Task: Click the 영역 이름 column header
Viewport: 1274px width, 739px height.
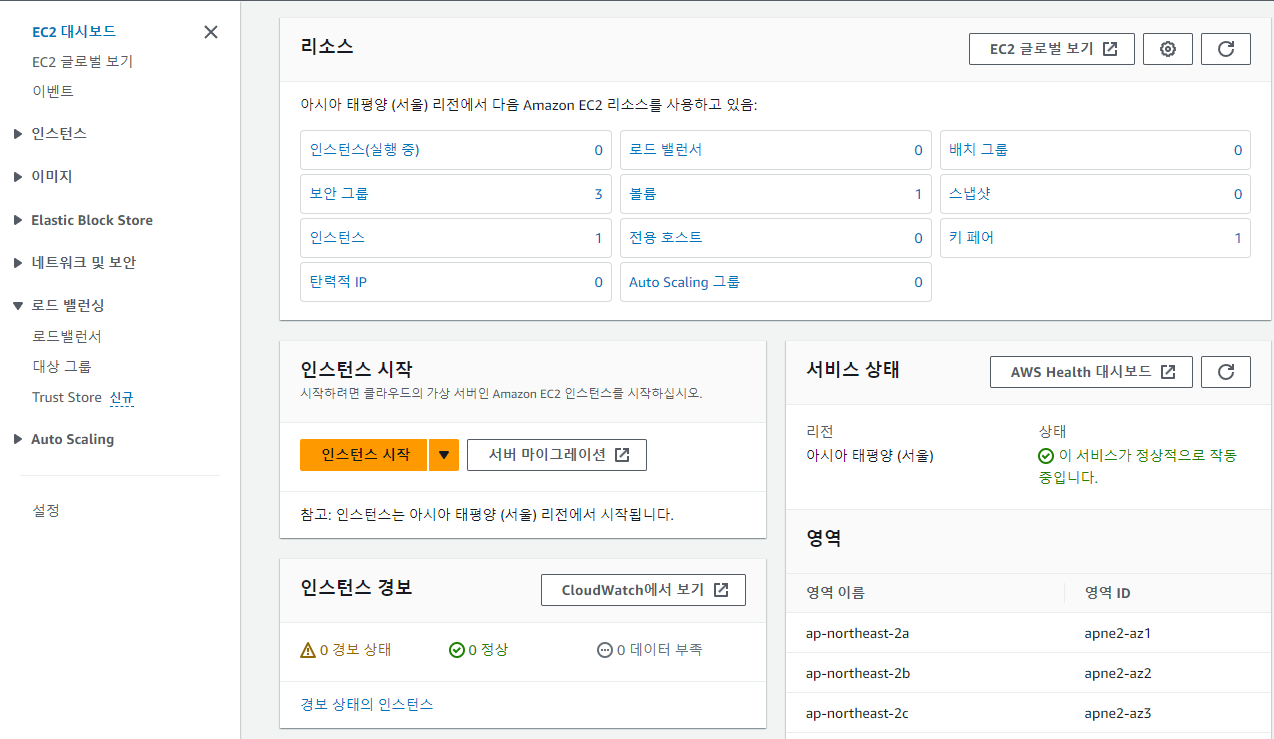Action: (x=835, y=593)
